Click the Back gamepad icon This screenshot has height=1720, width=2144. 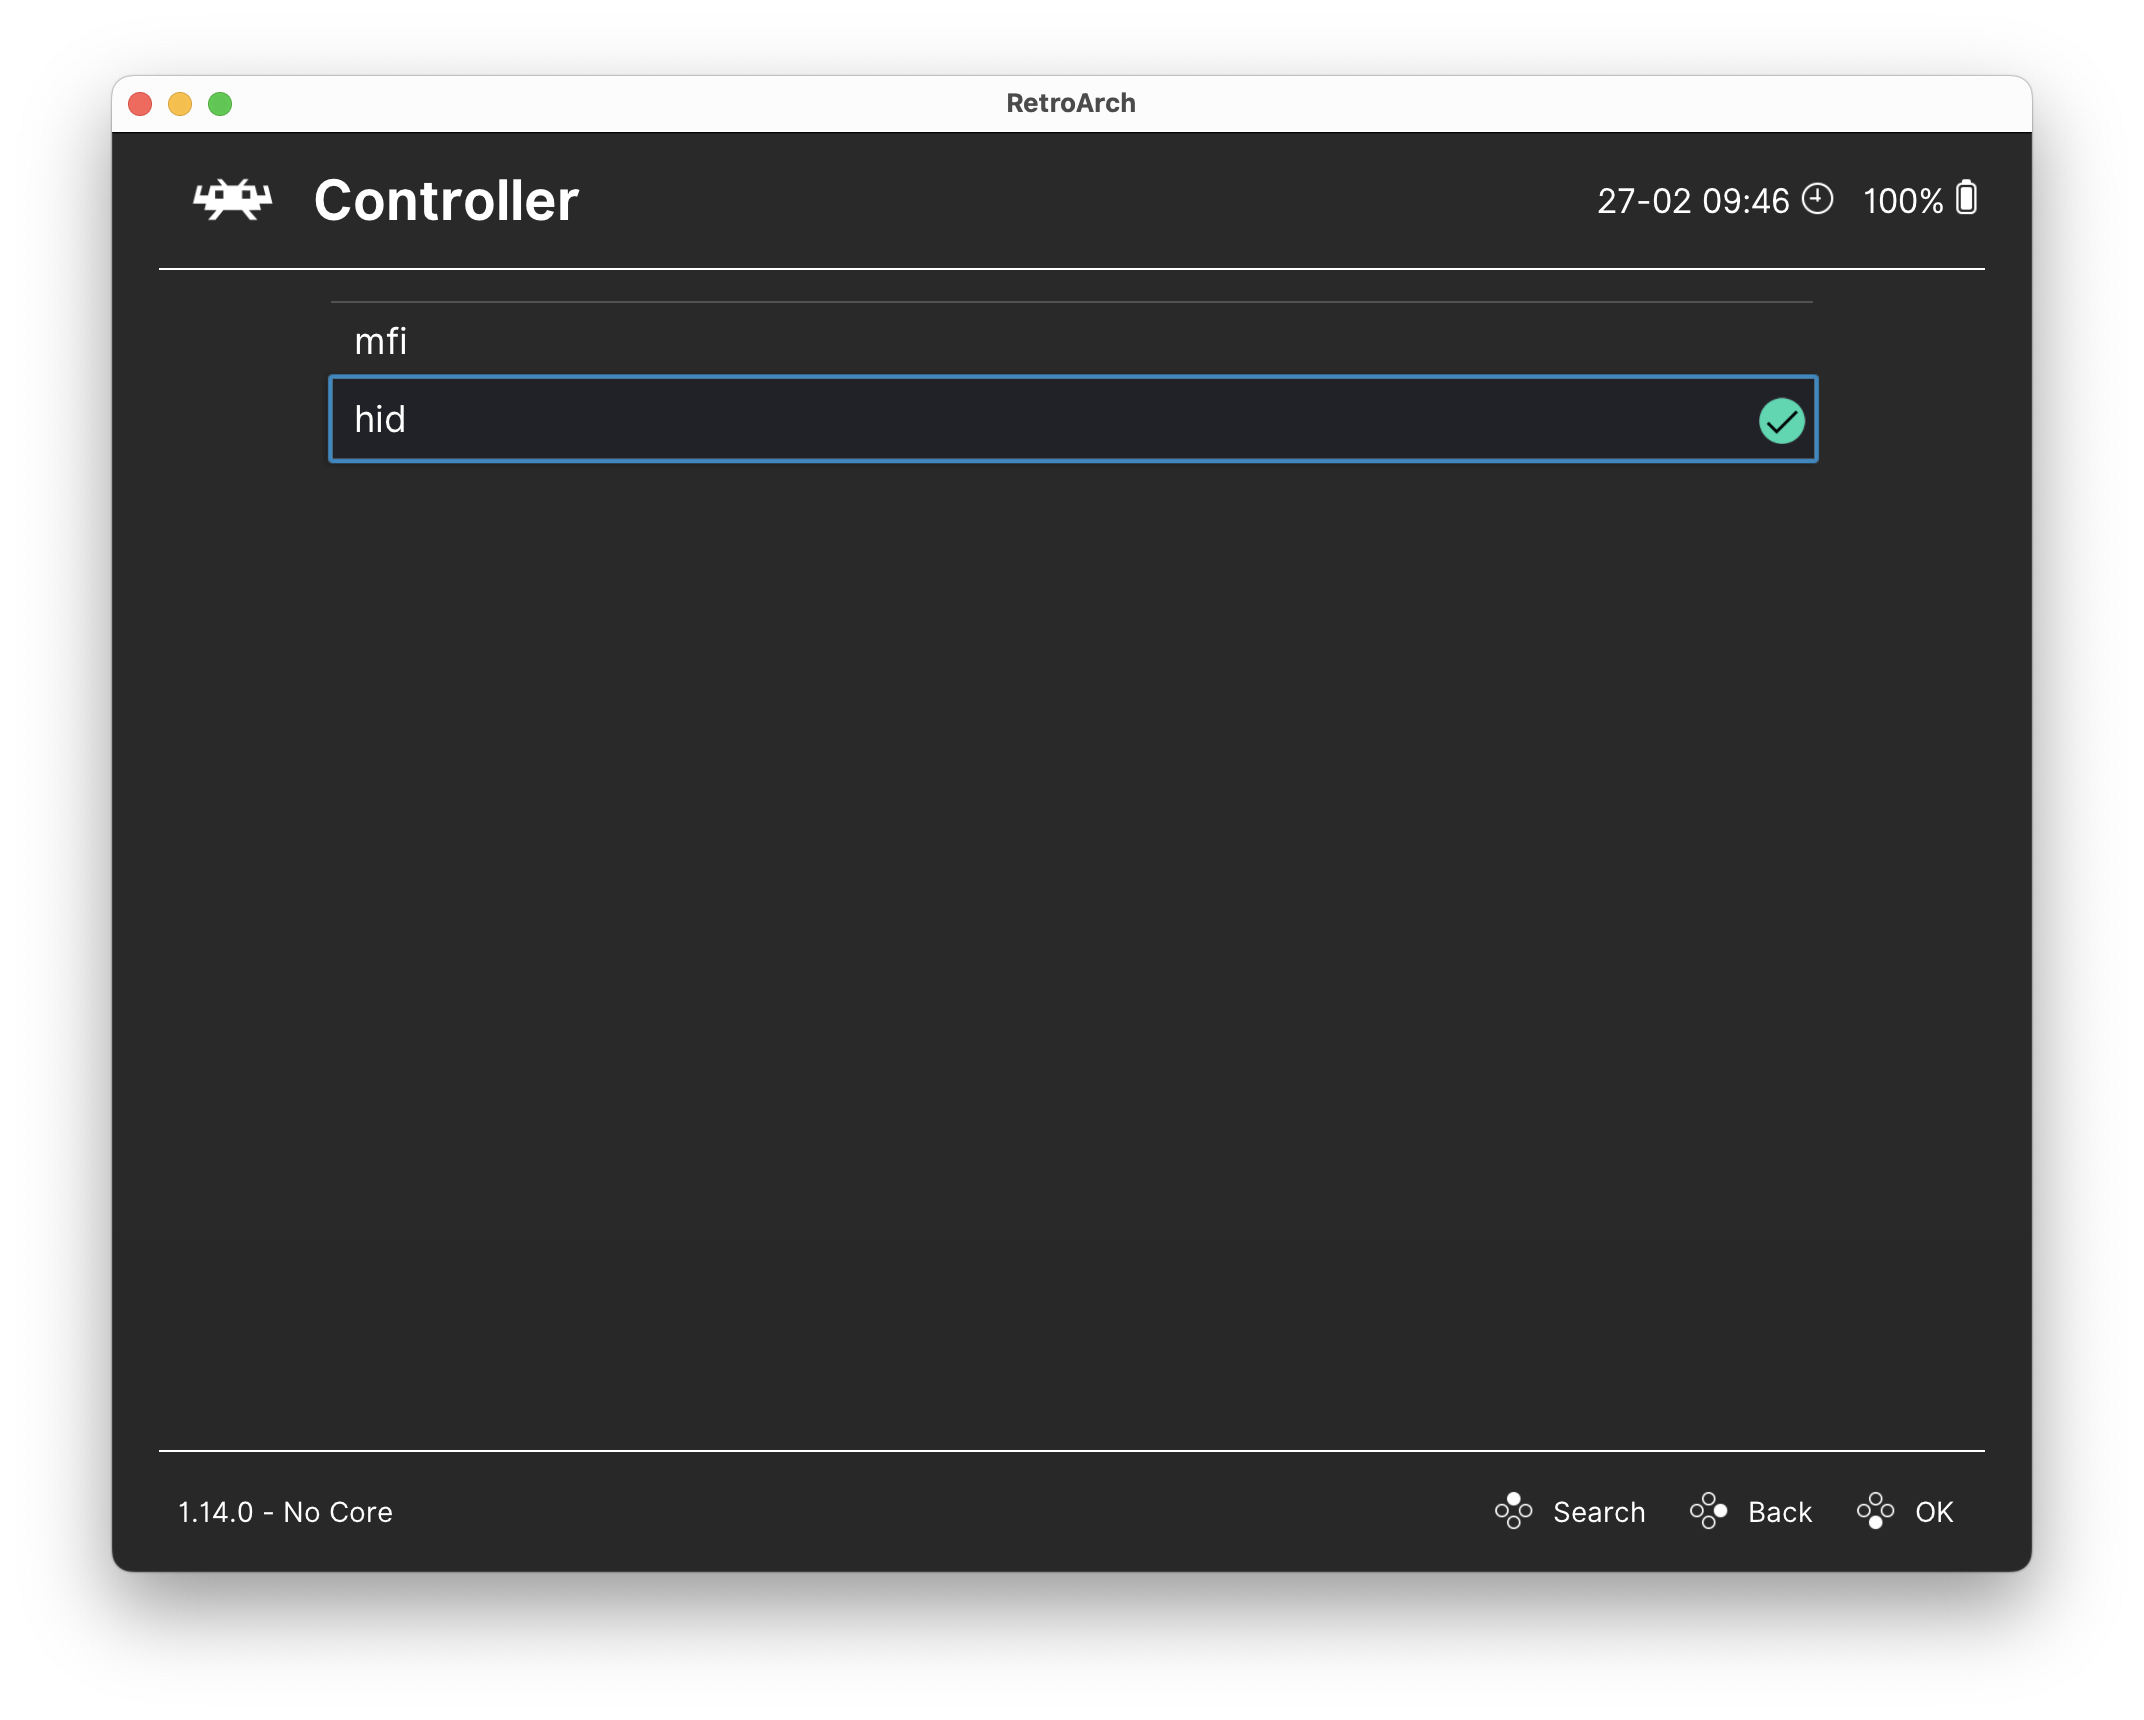click(x=1709, y=1512)
